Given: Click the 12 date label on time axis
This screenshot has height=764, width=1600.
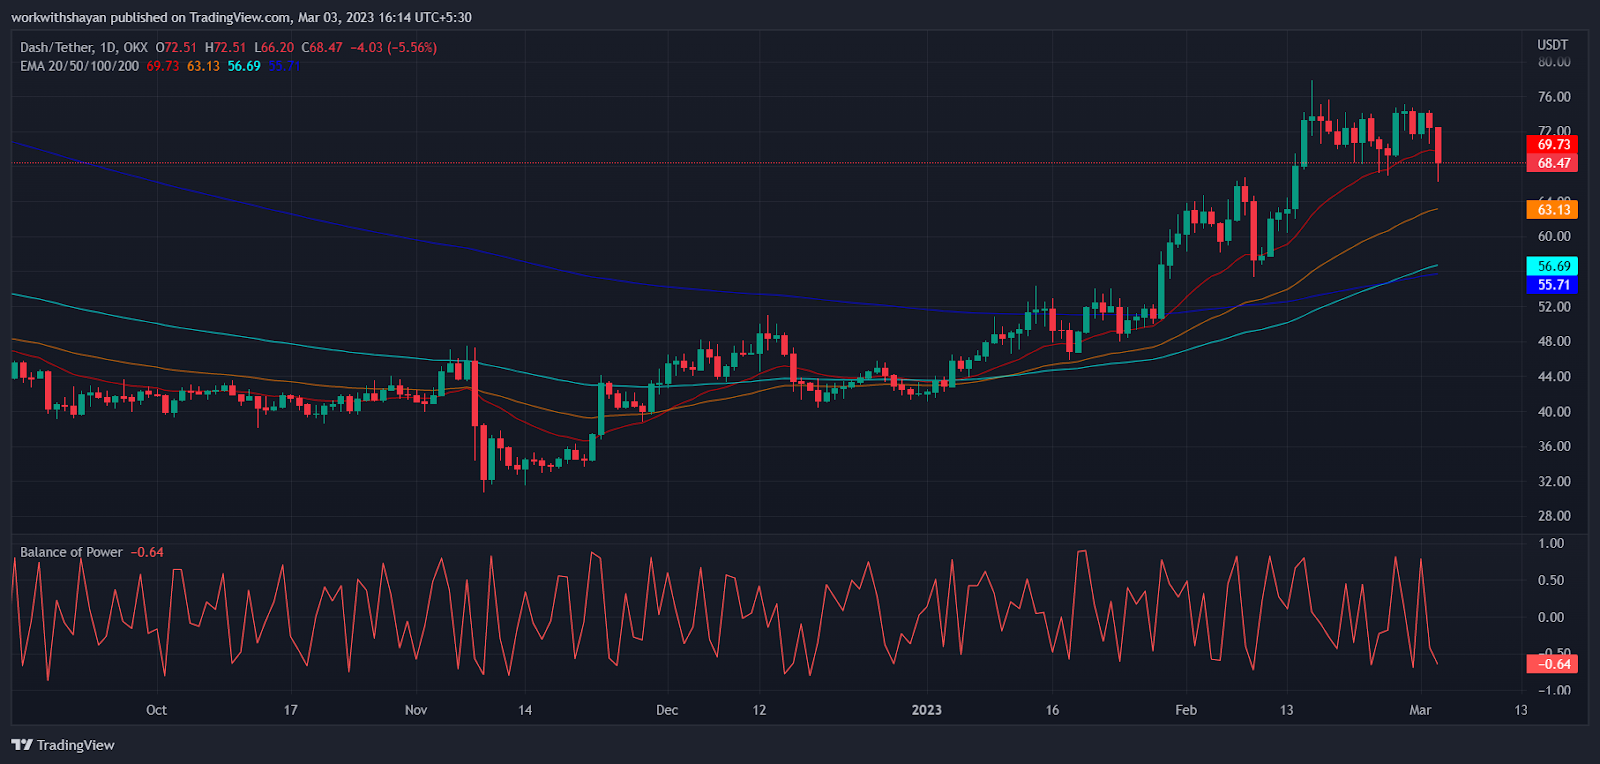Looking at the screenshot, I should [x=759, y=710].
